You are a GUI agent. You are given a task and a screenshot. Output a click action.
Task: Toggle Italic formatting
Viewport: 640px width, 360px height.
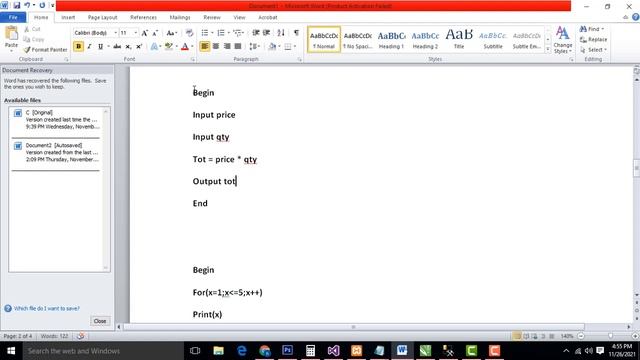(x=89, y=47)
